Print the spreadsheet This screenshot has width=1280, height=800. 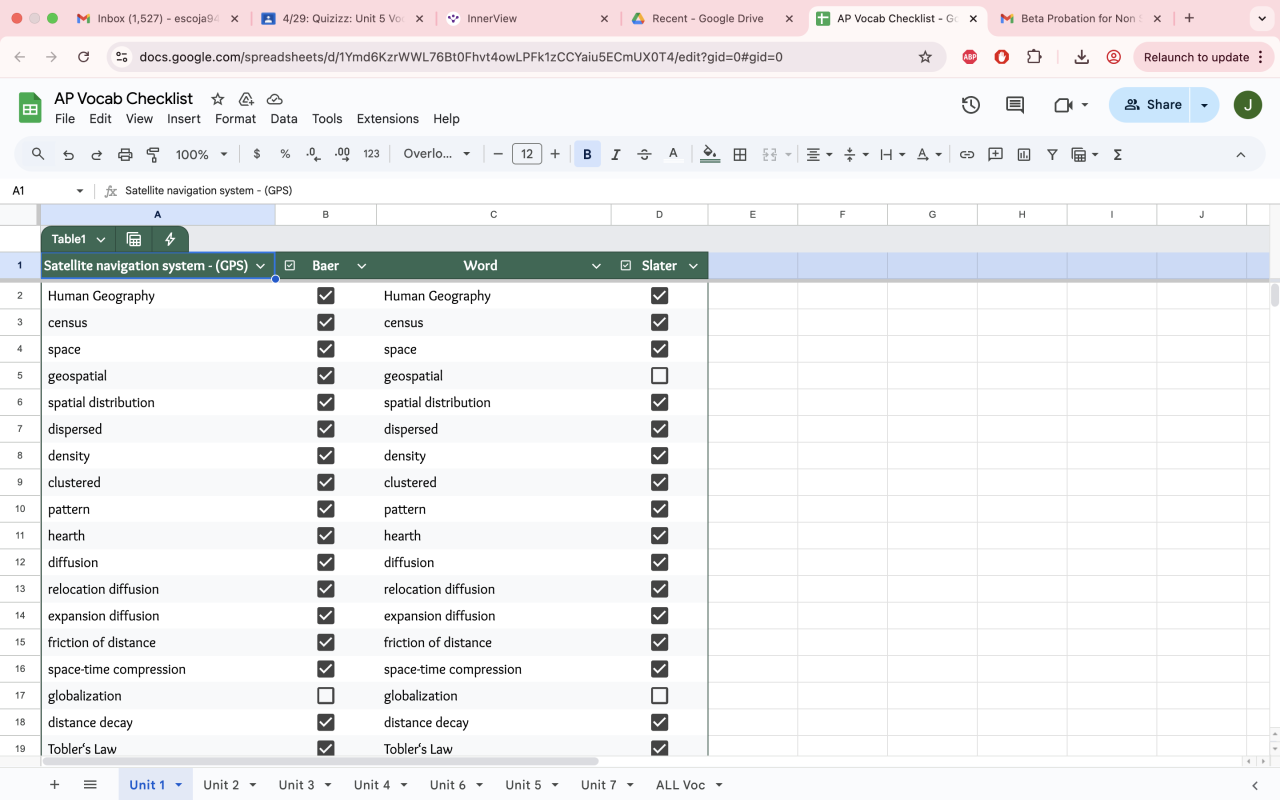click(x=125, y=154)
